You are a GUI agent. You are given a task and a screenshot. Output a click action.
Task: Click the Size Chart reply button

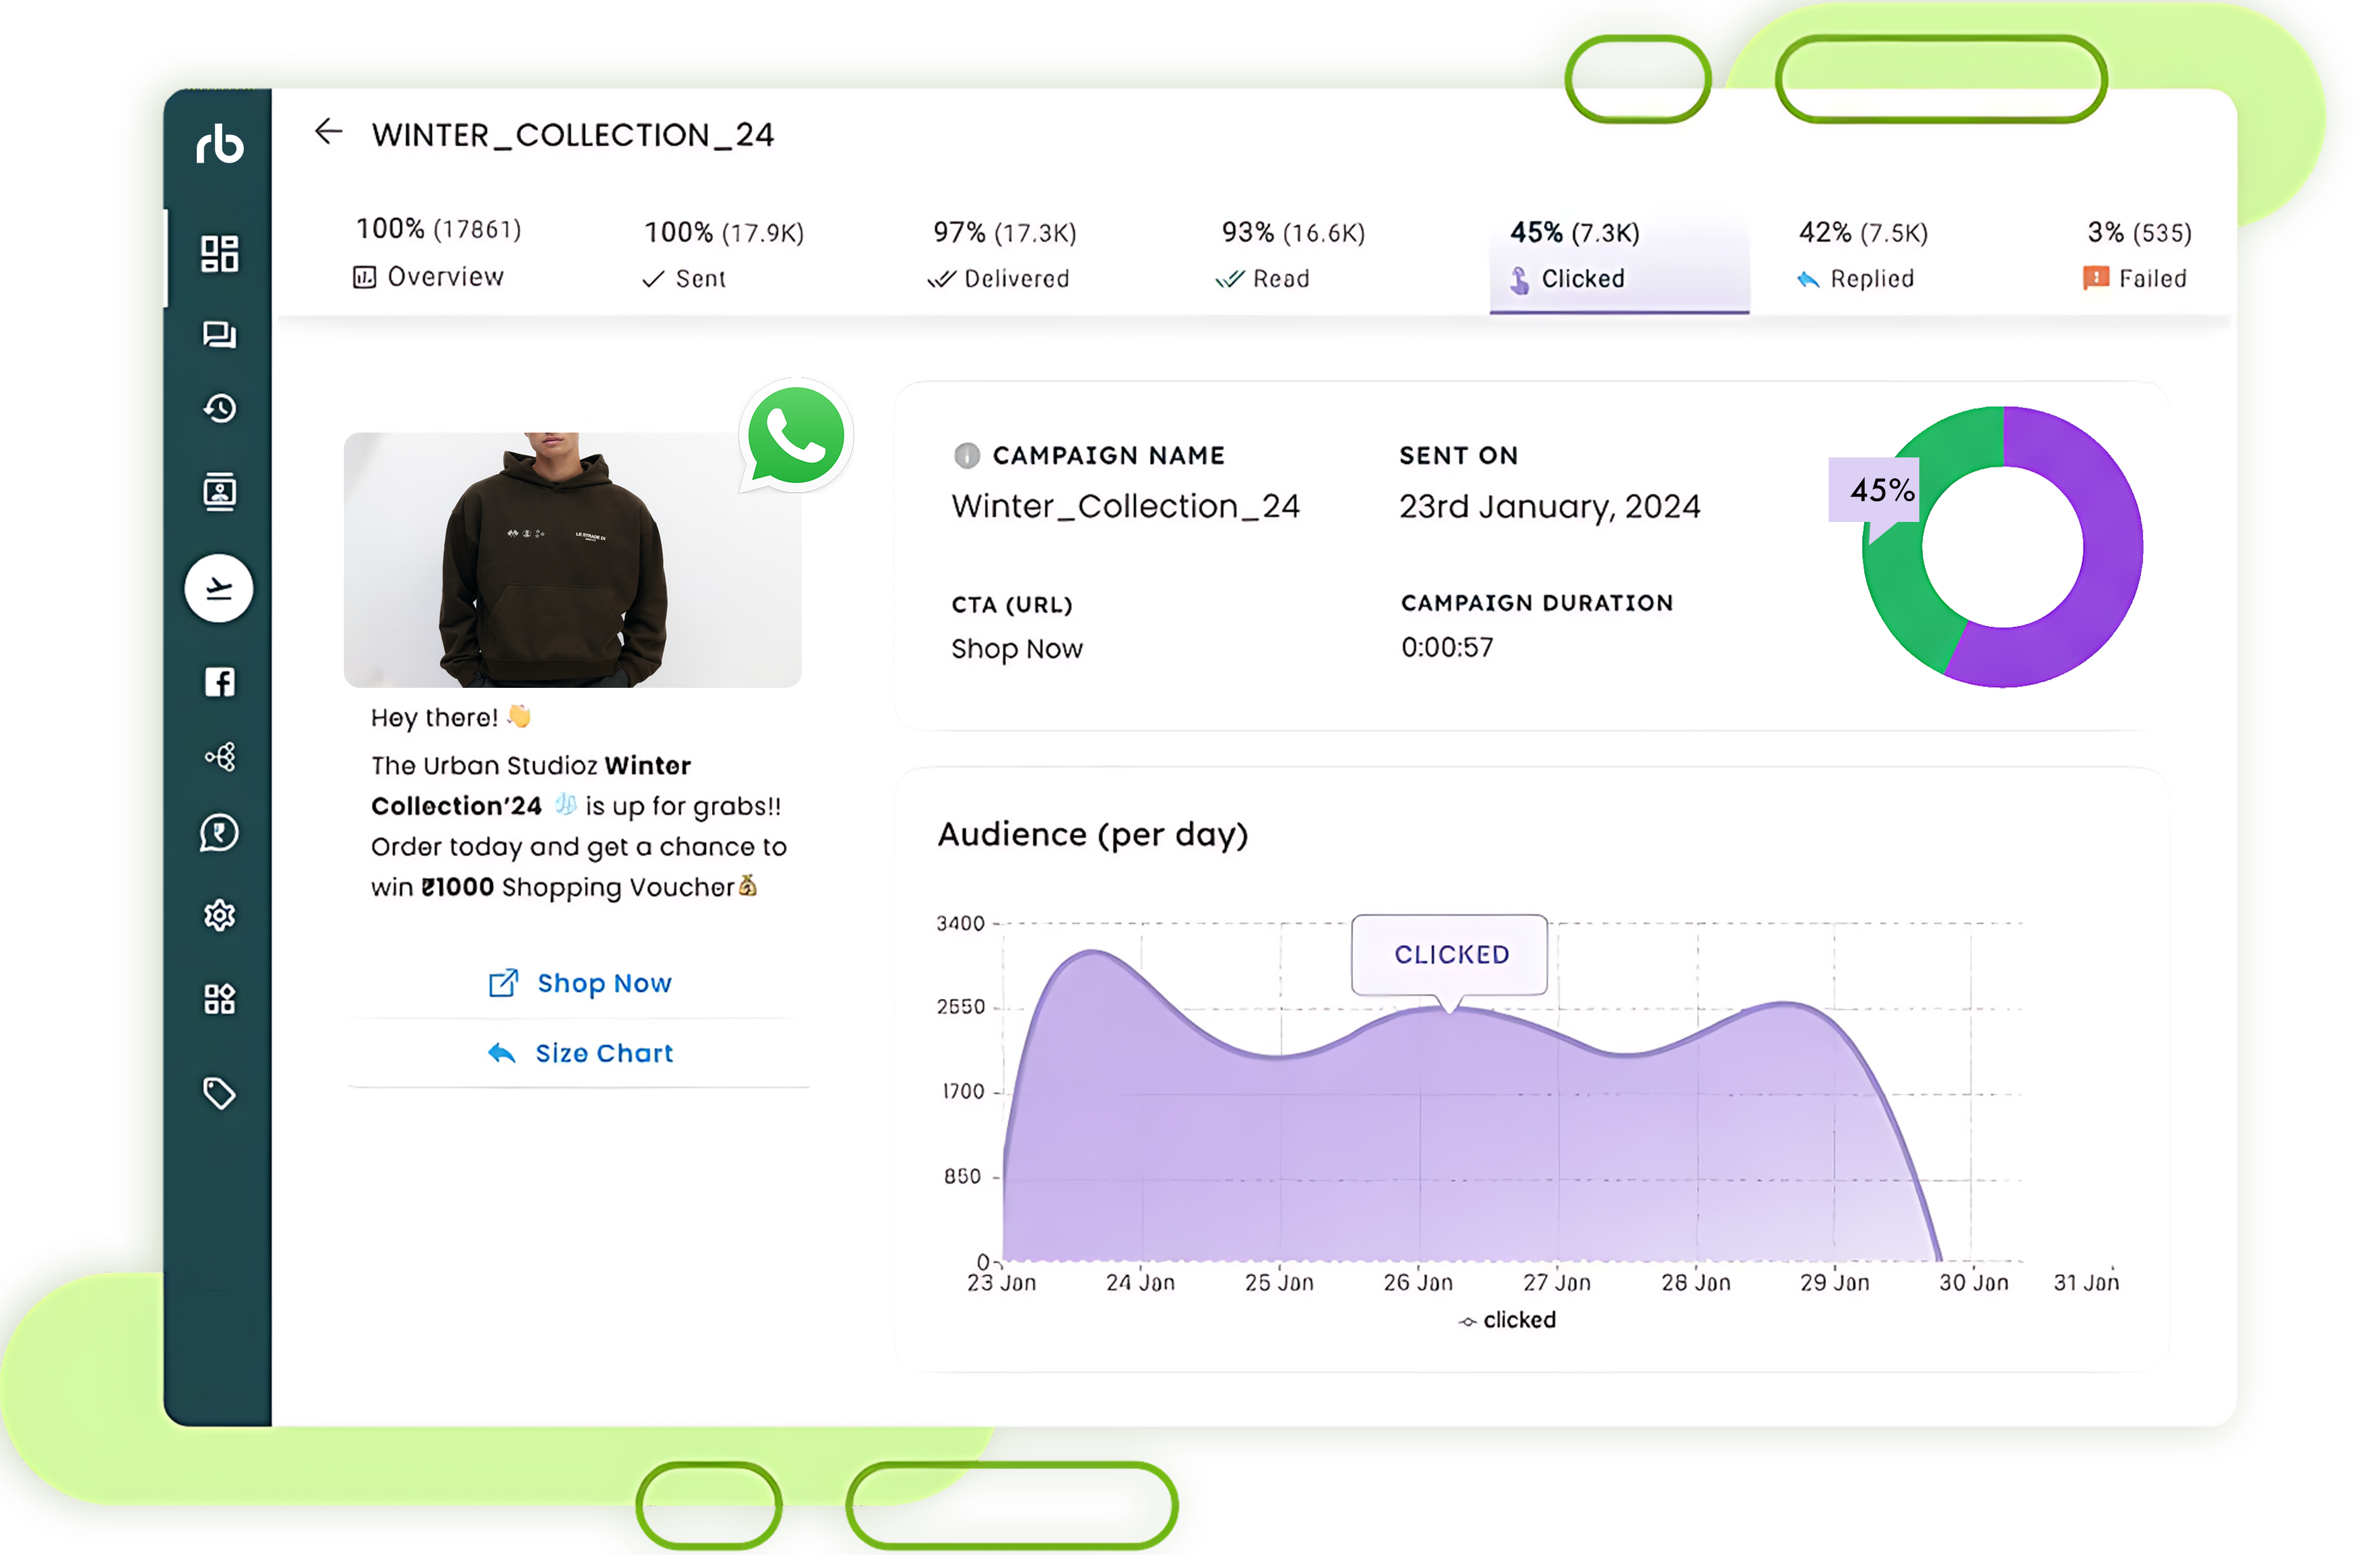tap(581, 1053)
